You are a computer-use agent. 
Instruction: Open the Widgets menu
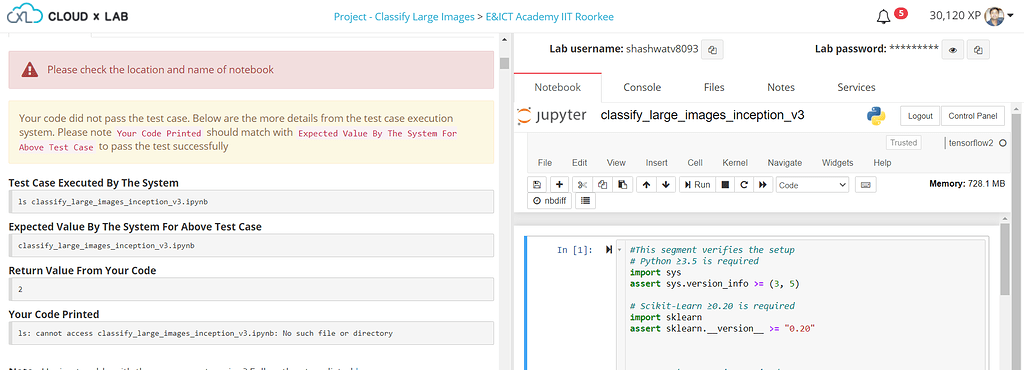837,162
